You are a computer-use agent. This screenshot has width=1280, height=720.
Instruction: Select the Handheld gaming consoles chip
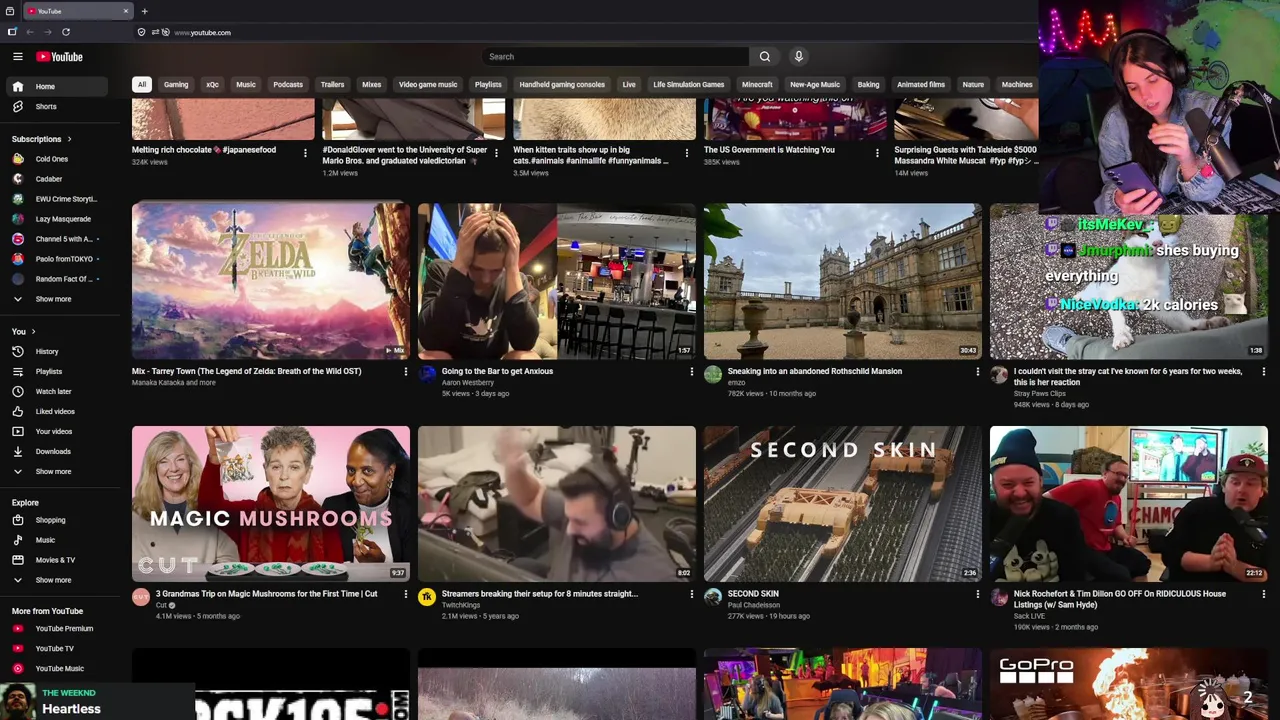562,85
